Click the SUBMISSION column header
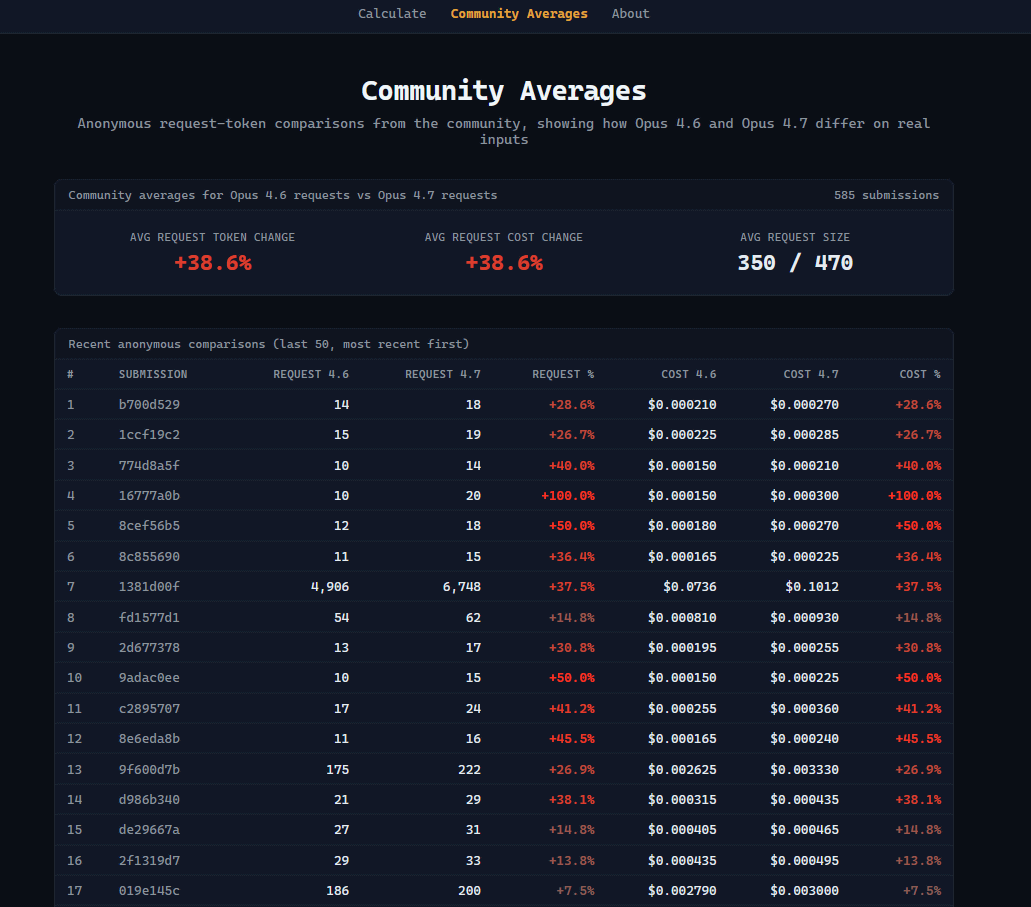The height and width of the screenshot is (907, 1031). pos(153,374)
